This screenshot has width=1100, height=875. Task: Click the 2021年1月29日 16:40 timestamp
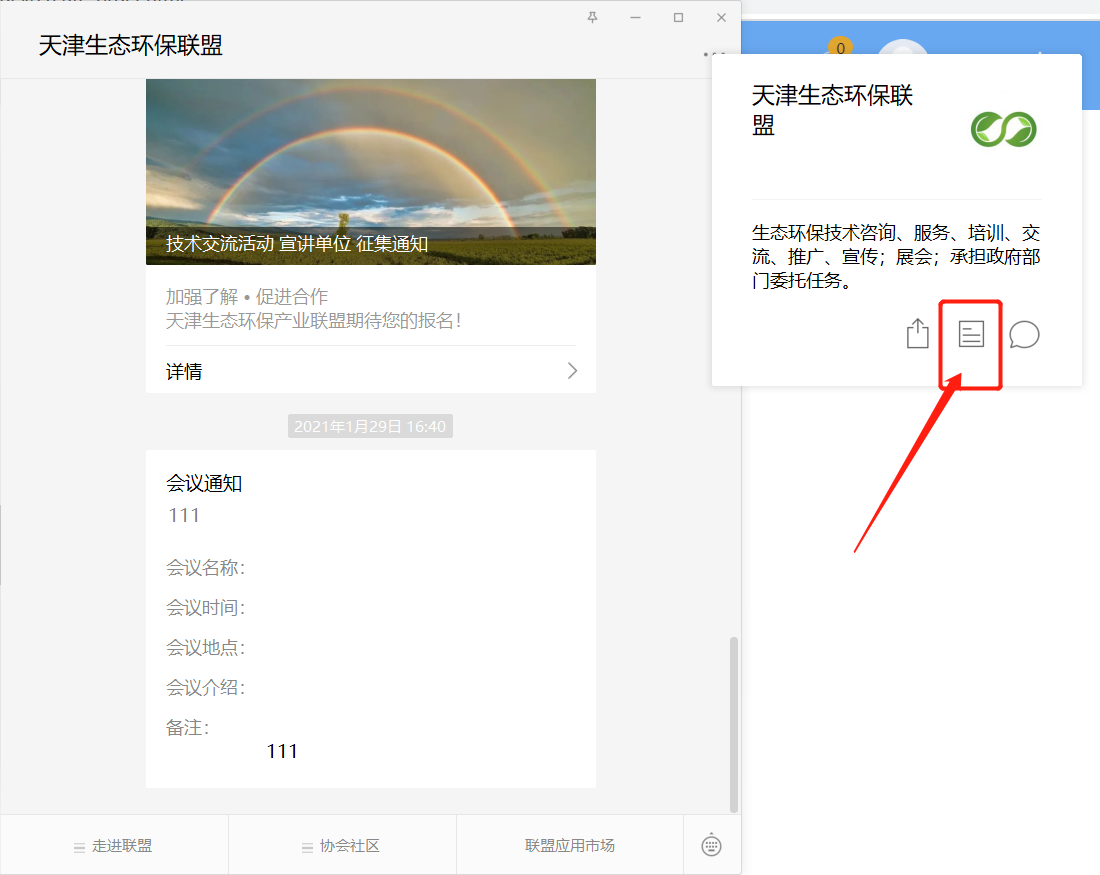(370, 426)
